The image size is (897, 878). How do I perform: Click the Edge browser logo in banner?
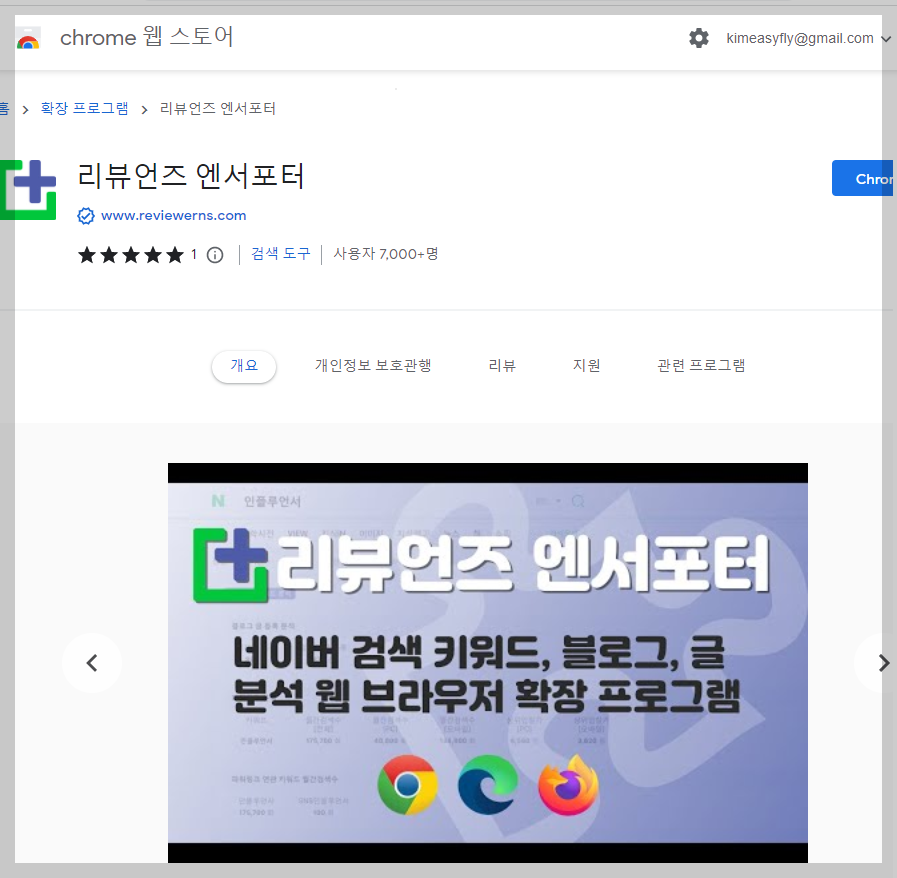[487, 785]
